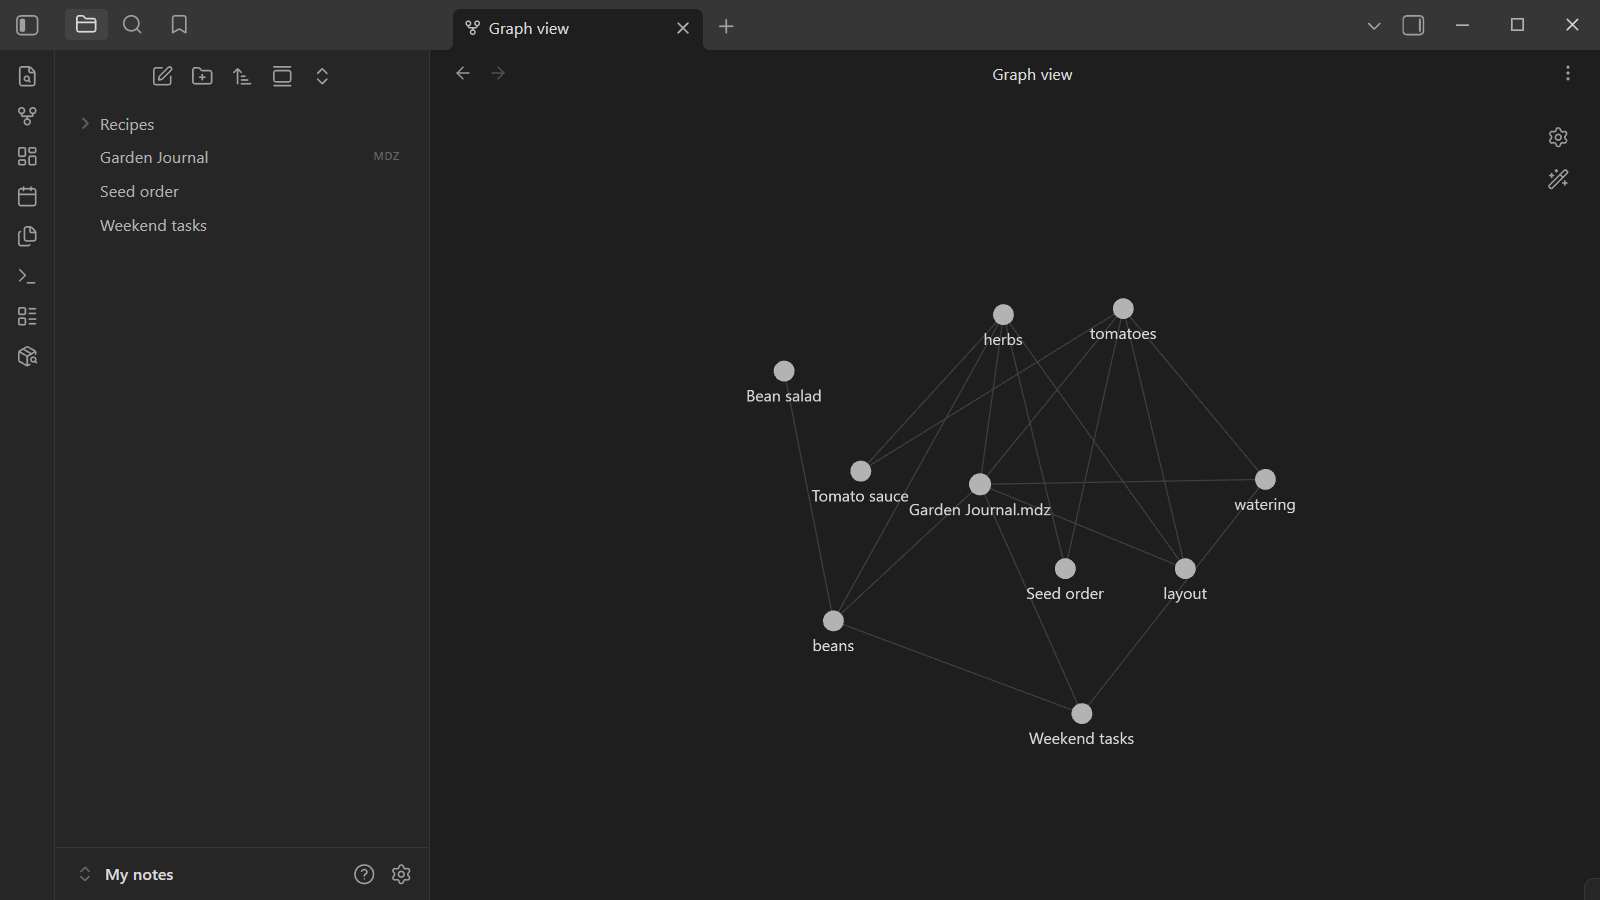Select the Weekend tasks graph node
This screenshot has height=900, width=1600.
1082,714
